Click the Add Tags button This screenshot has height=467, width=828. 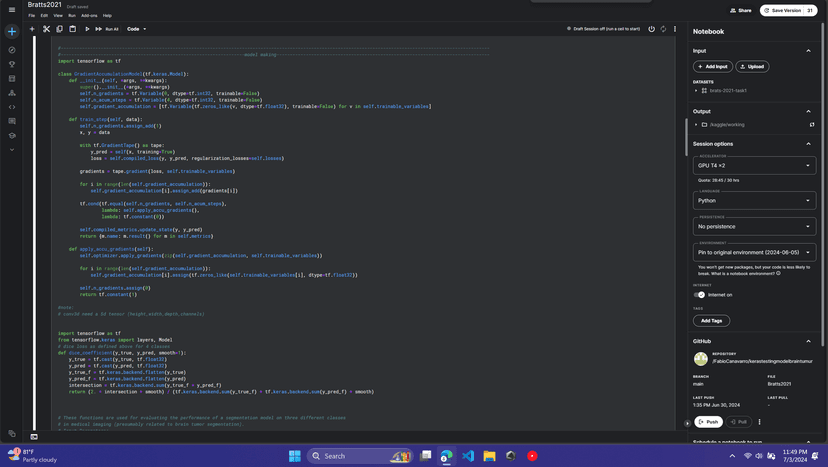(x=711, y=321)
